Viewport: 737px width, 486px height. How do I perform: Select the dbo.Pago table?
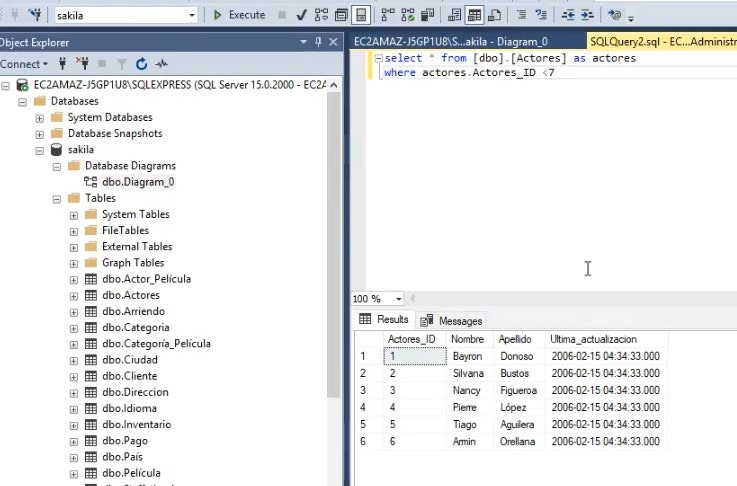(x=125, y=440)
